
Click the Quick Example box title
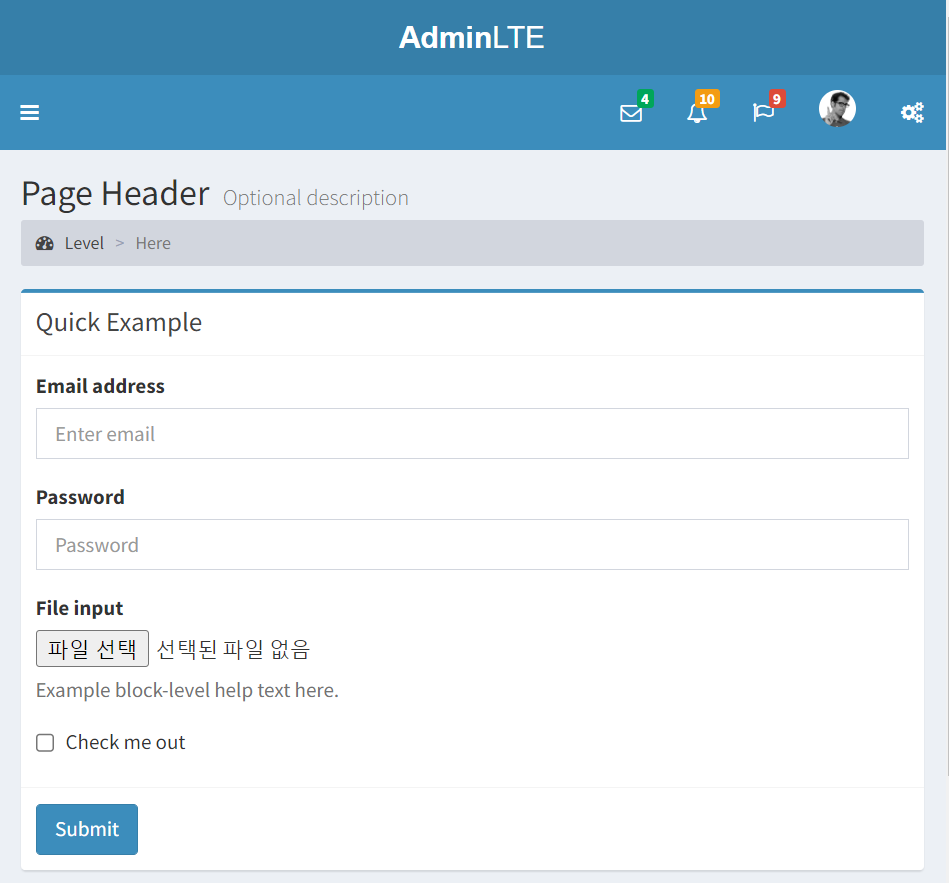click(119, 323)
